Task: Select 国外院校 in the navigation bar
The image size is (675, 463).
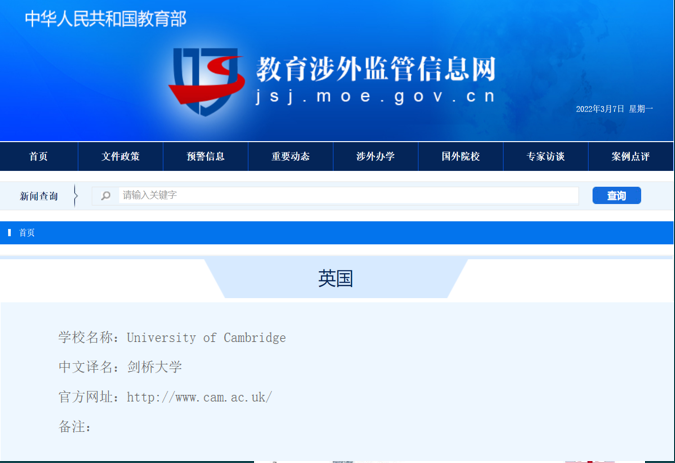Action: coord(461,157)
